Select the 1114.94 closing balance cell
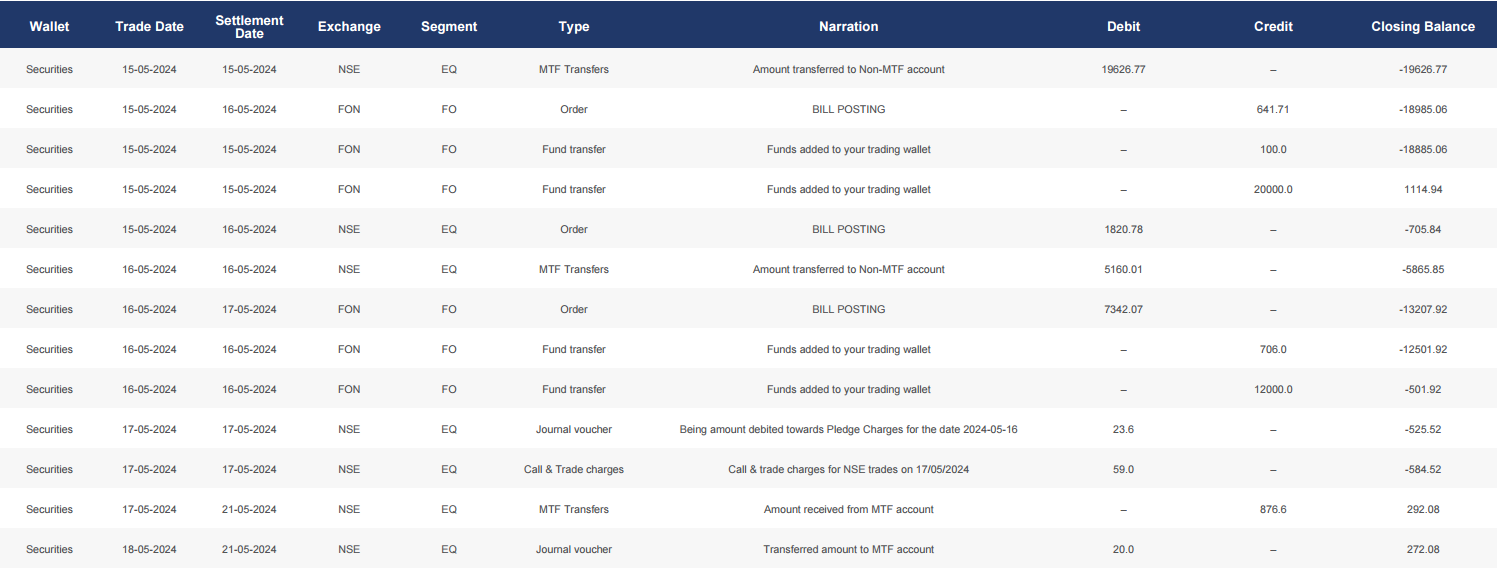Image resolution: width=1497 pixels, height=570 pixels. point(1423,190)
